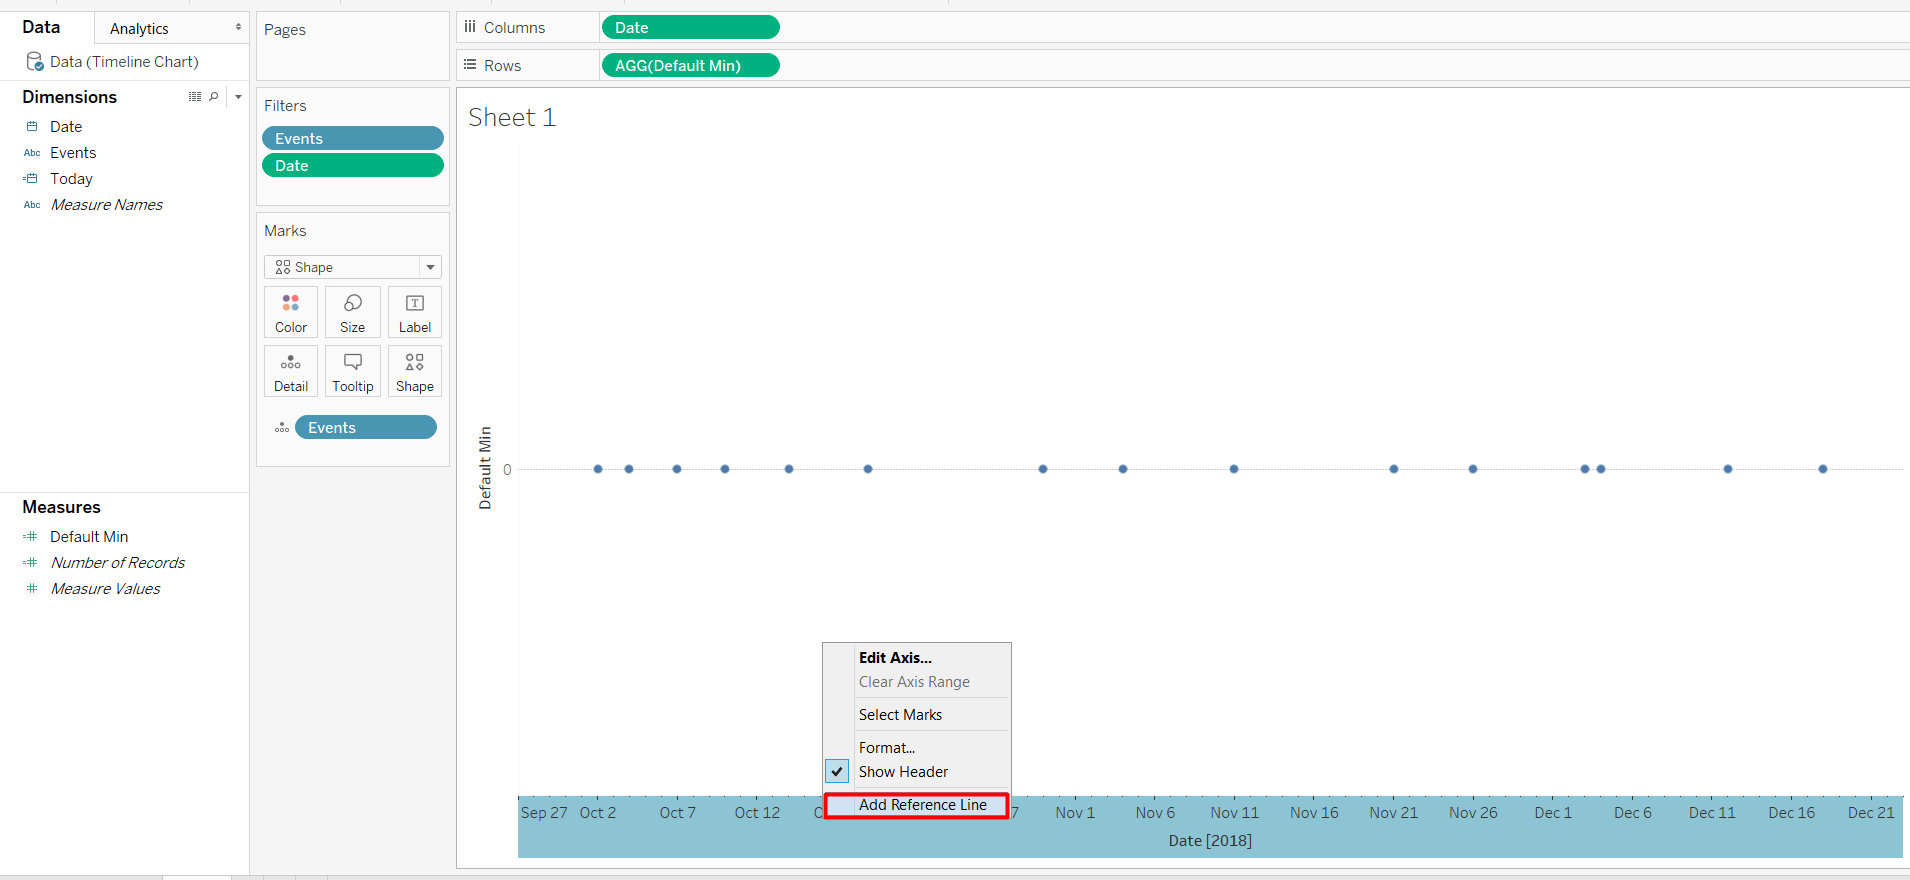The width and height of the screenshot is (1910, 880).
Task: Select Date pill on Columns shelf
Action: click(690, 28)
